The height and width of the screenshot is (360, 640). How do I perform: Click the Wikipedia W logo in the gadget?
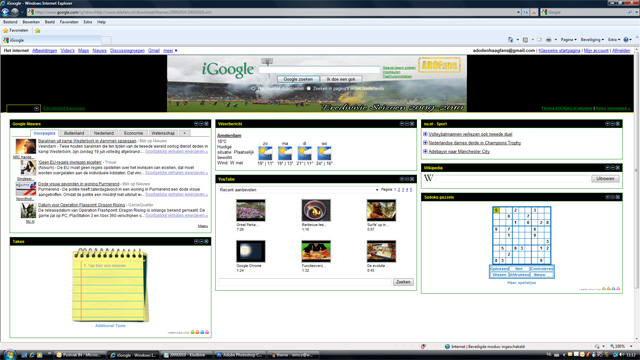[x=428, y=178]
